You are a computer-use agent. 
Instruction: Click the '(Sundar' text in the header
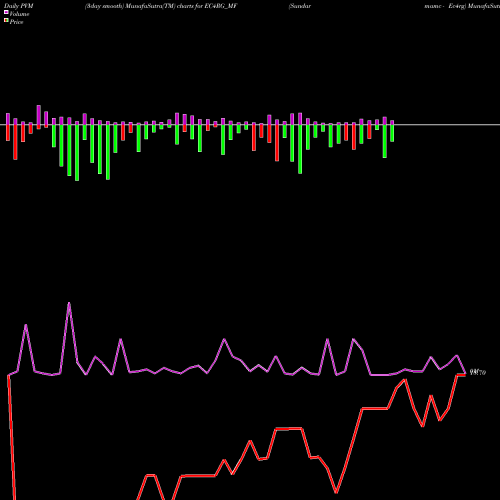pyautogui.click(x=300, y=6)
